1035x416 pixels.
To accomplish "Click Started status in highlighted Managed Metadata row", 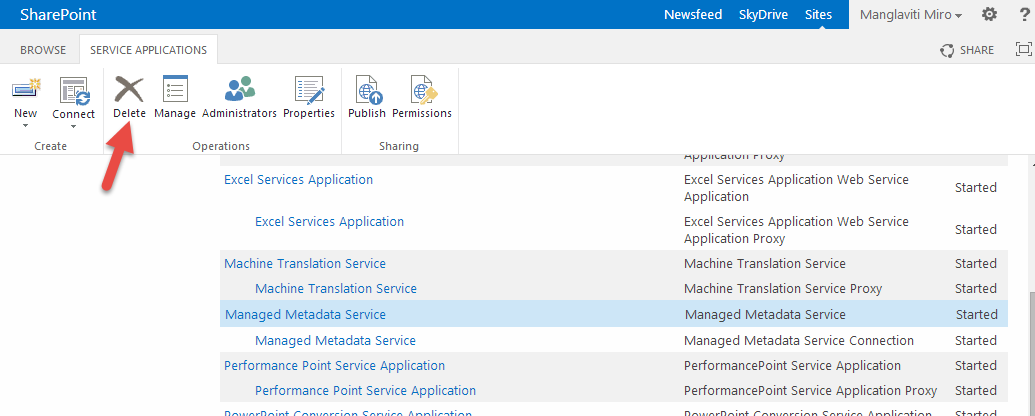I will [x=976, y=315].
